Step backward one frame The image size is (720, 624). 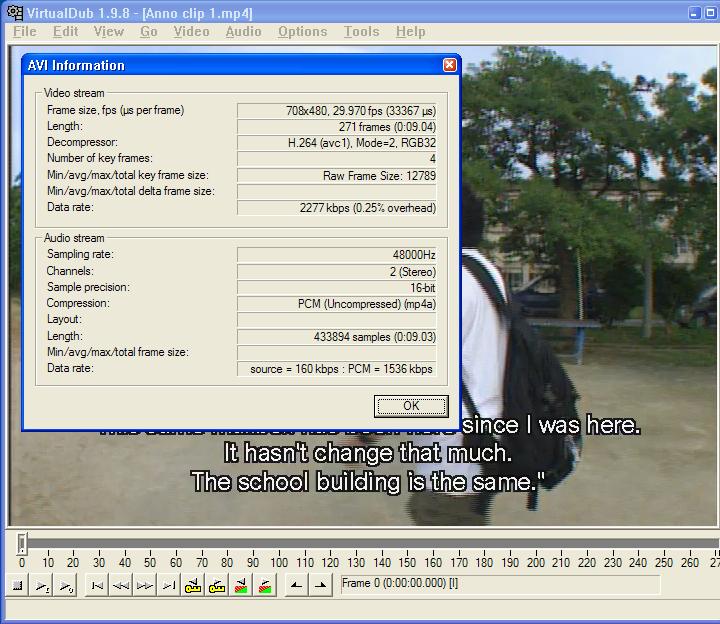click(121, 585)
